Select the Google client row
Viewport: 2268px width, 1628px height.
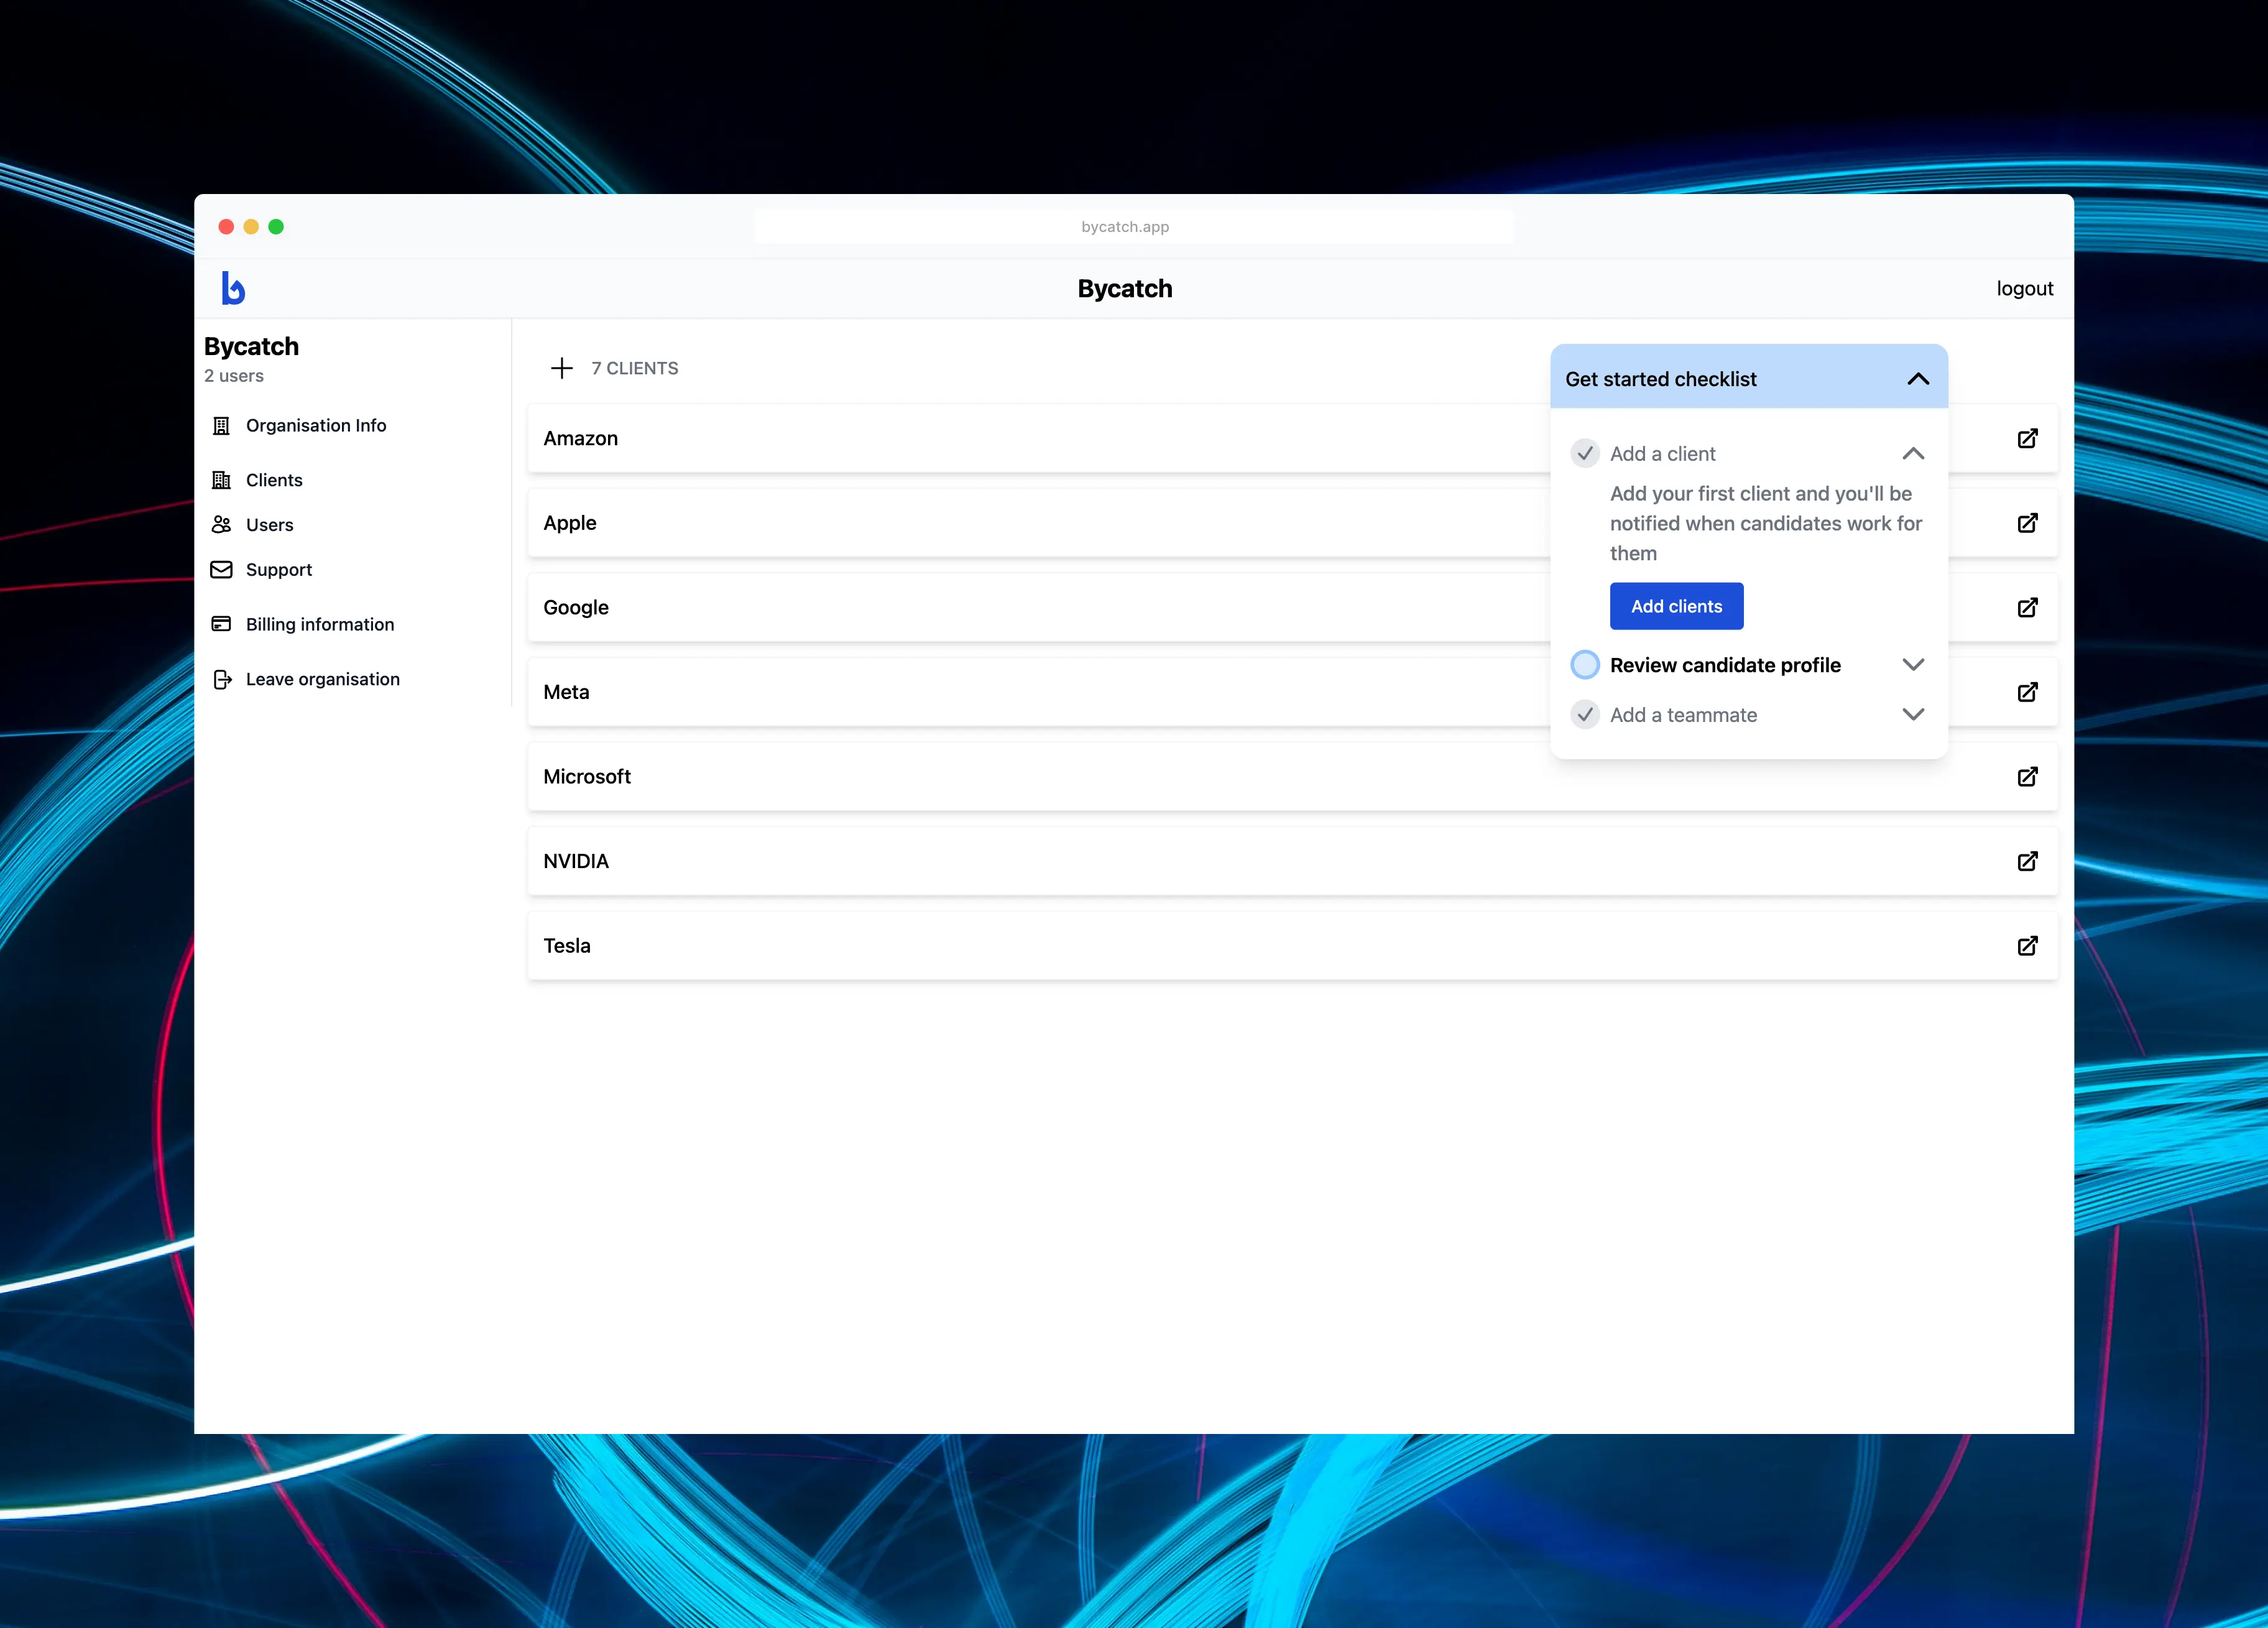click(x=1292, y=607)
